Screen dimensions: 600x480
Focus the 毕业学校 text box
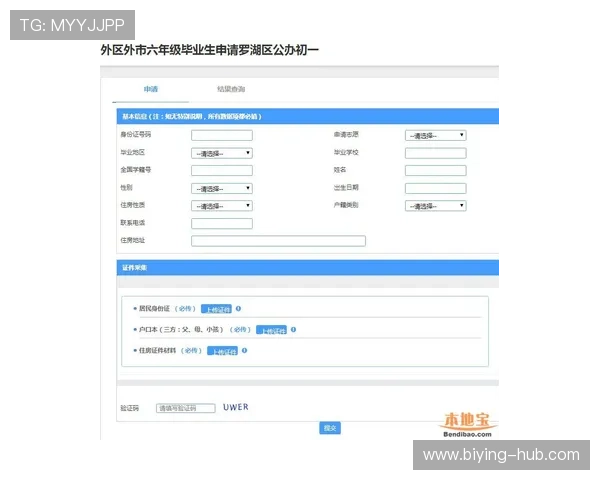click(435, 153)
